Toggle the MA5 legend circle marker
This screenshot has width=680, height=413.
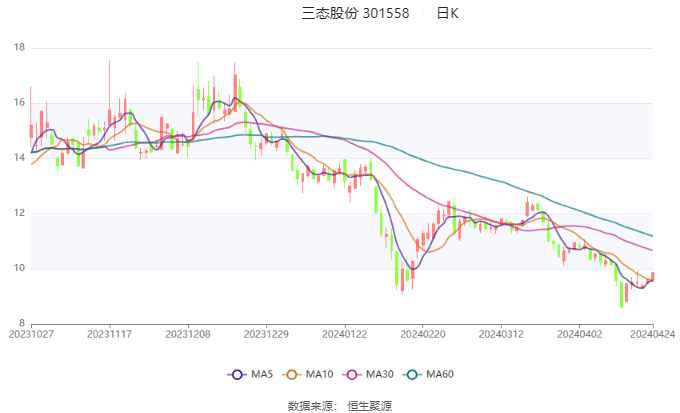click(237, 375)
